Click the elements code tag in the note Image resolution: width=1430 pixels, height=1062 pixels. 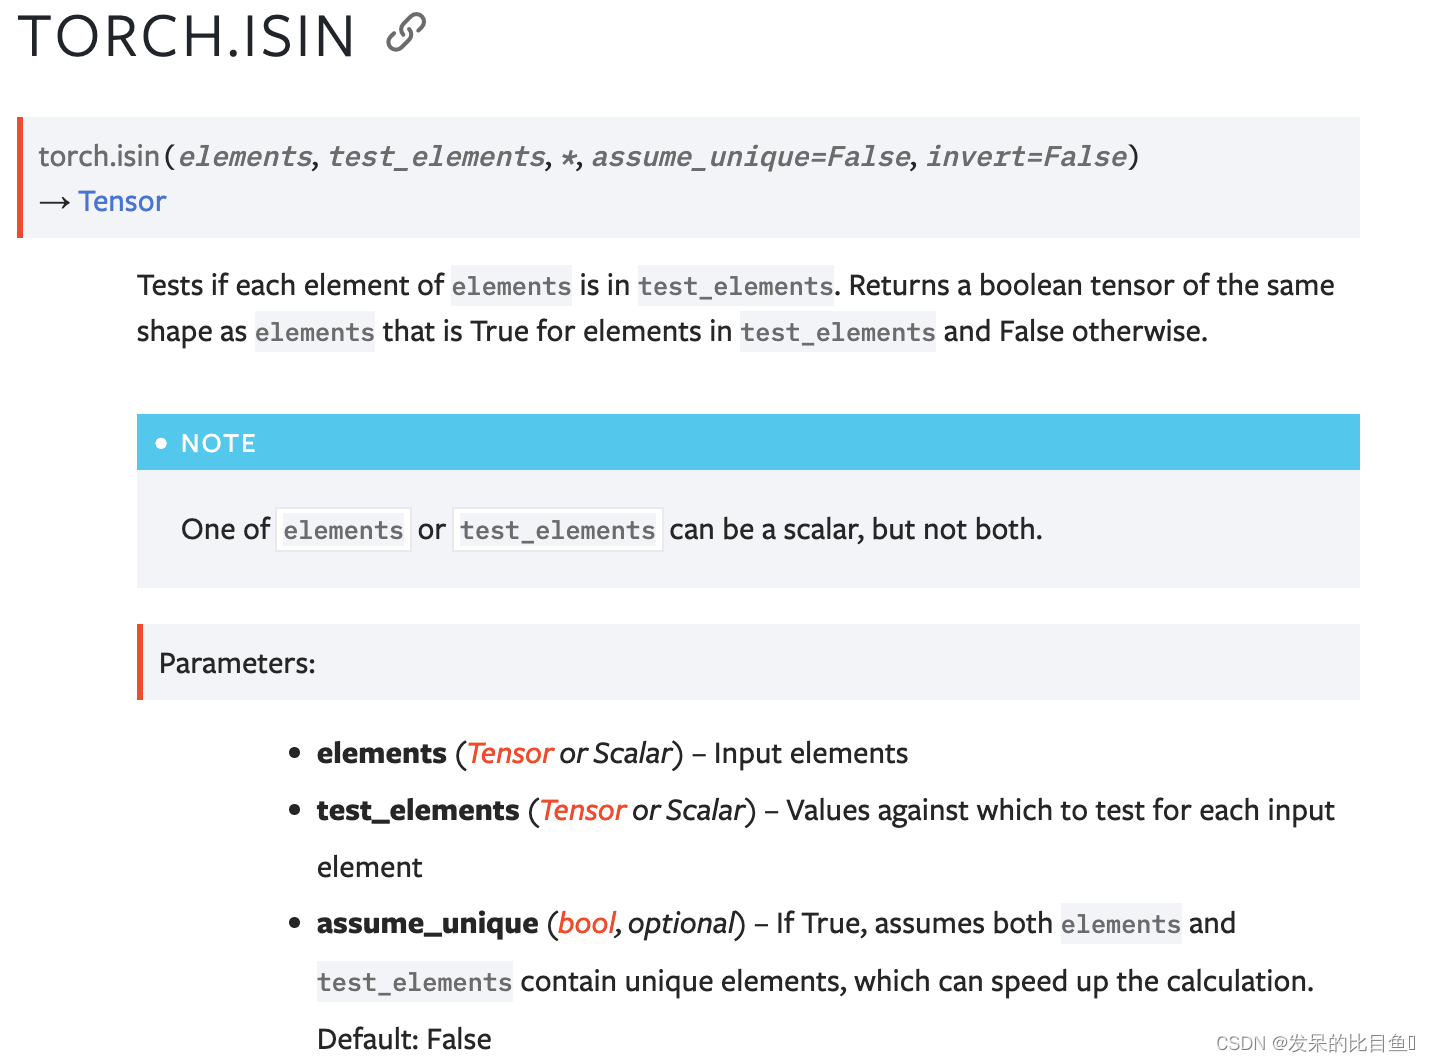coord(343,530)
